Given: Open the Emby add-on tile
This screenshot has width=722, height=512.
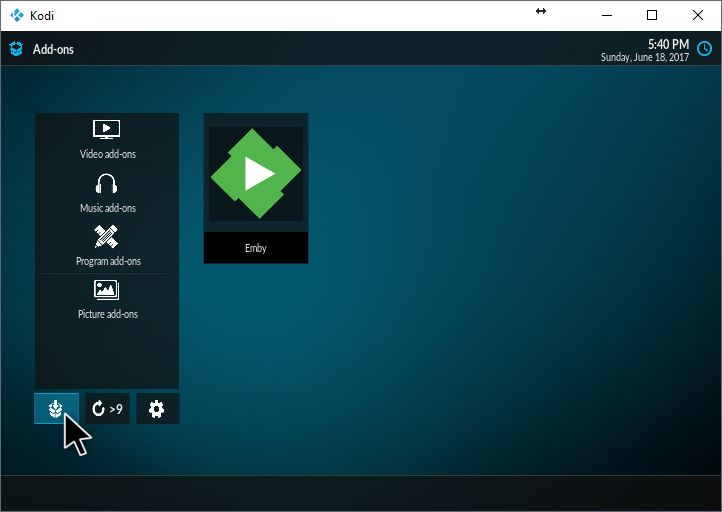Looking at the screenshot, I should (x=256, y=188).
